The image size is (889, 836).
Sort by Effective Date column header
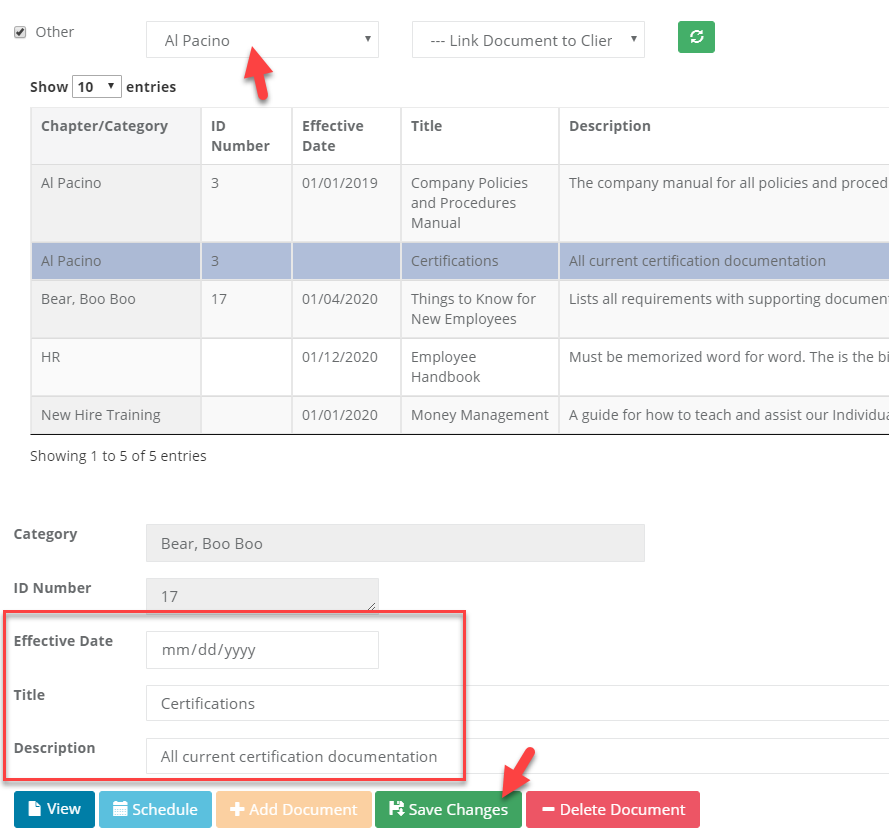pyautogui.click(x=333, y=136)
